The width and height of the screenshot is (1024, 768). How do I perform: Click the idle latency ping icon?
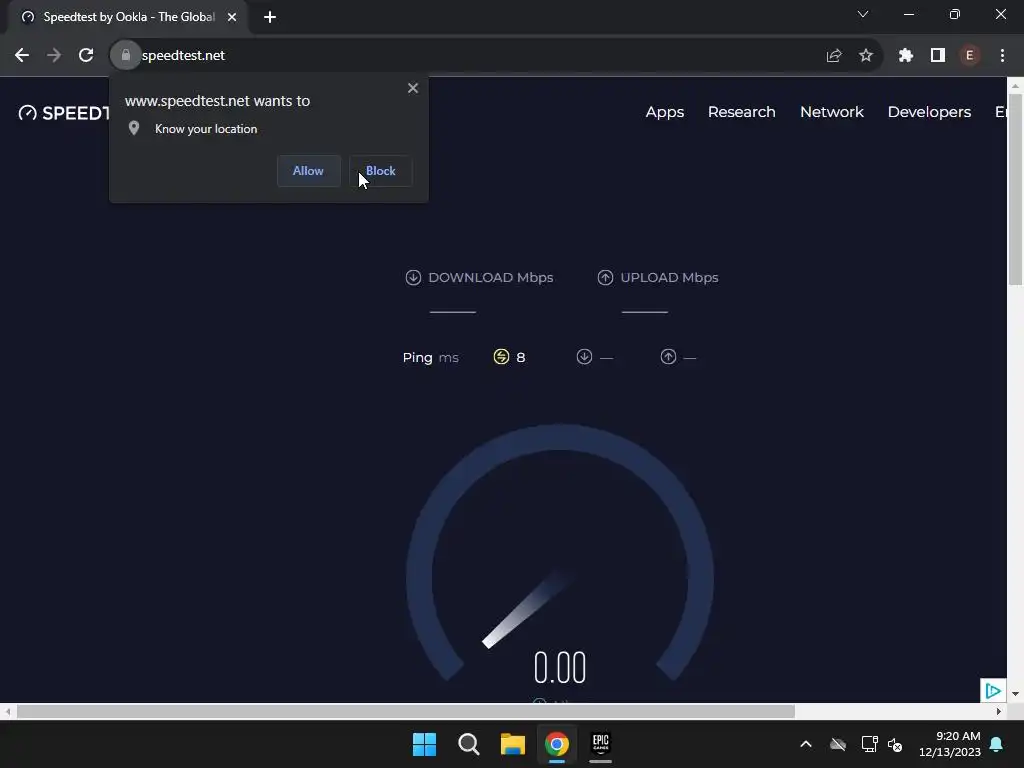tap(501, 357)
